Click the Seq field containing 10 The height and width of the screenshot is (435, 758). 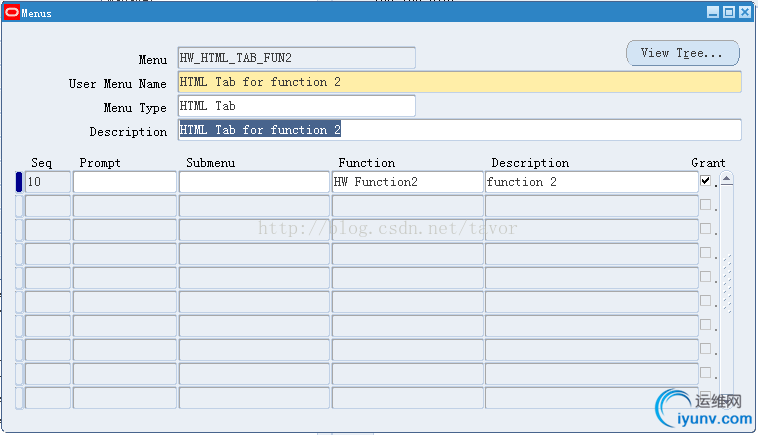tap(48, 182)
